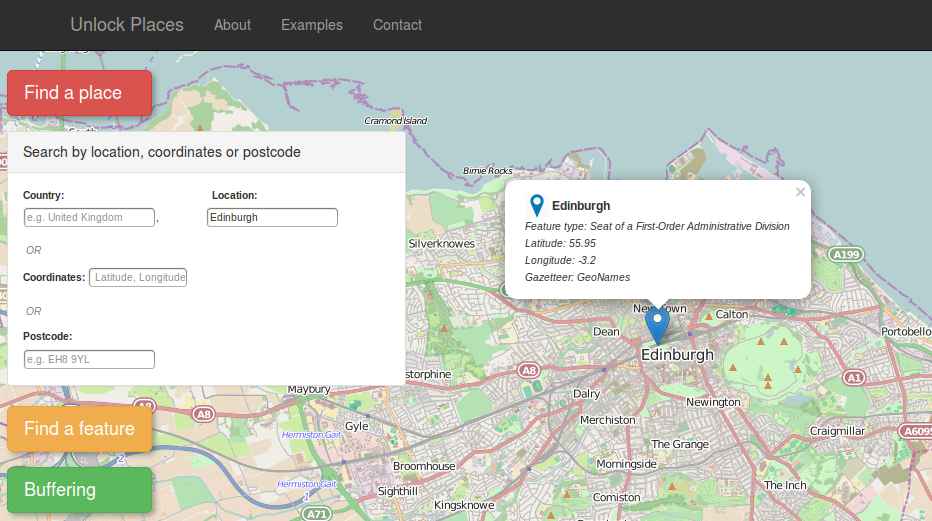Click the A199 road shield on map

pos(847,255)
